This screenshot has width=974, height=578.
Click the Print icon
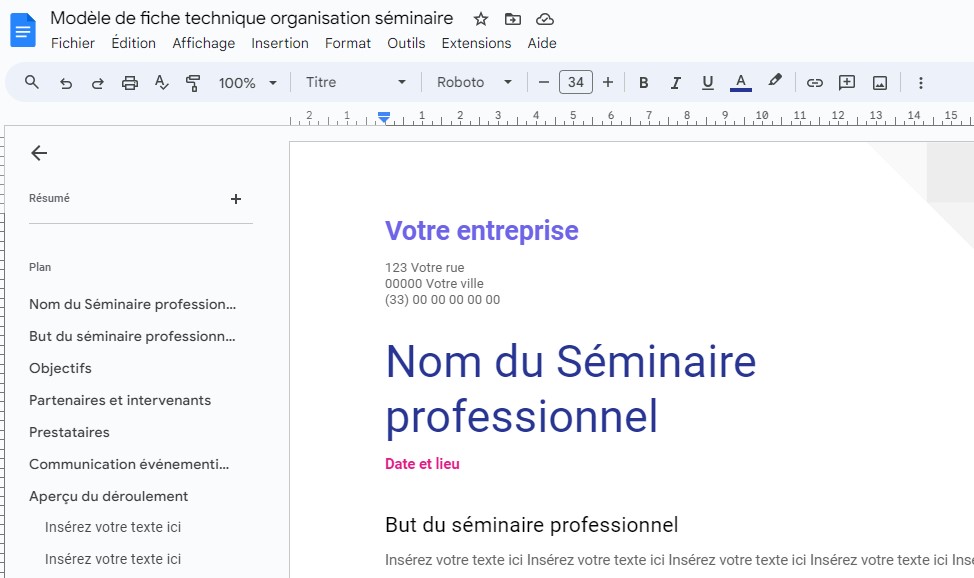tap(129, 82)
